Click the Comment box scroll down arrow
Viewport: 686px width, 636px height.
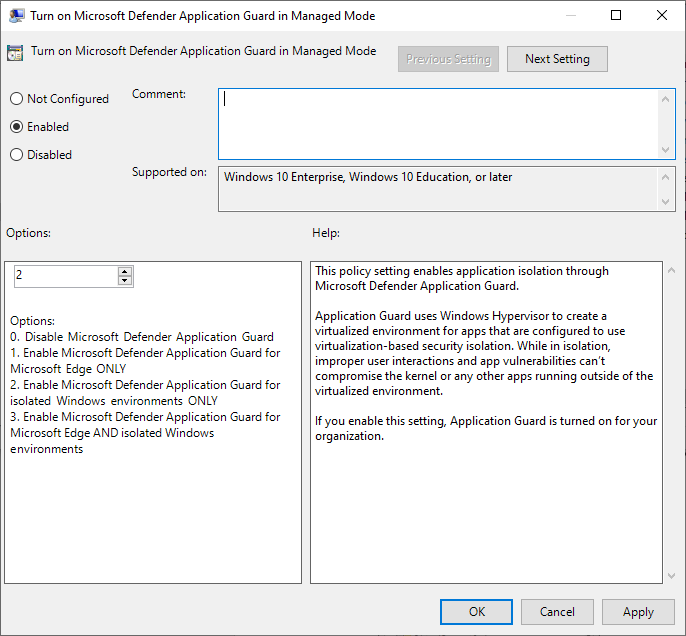click(665, 150)
